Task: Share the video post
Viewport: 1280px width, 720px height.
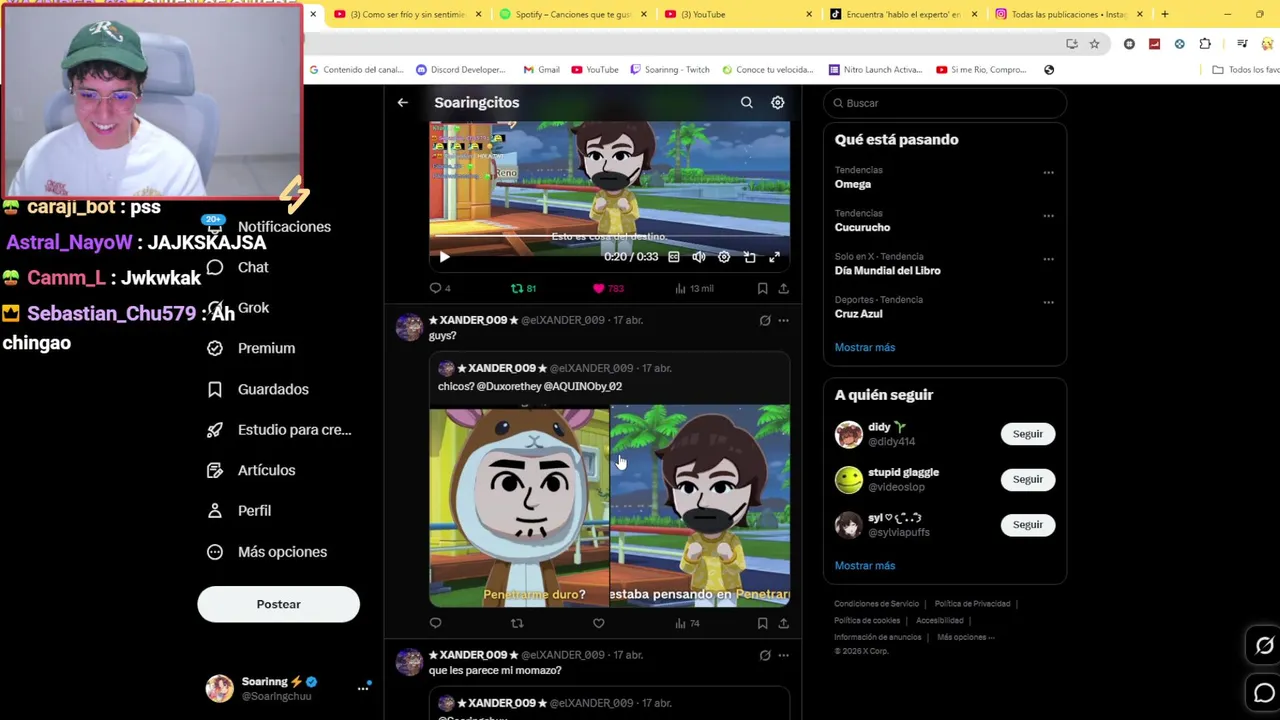Action: [783, 288]
